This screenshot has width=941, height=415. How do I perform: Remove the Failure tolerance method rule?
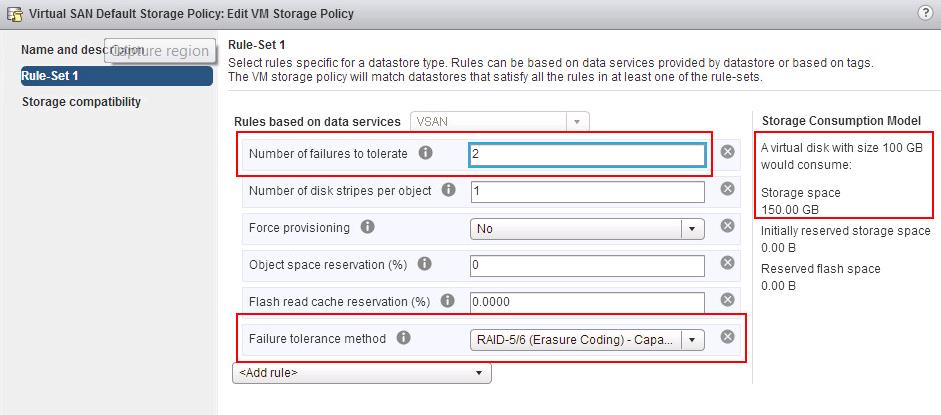pos(728,337)
